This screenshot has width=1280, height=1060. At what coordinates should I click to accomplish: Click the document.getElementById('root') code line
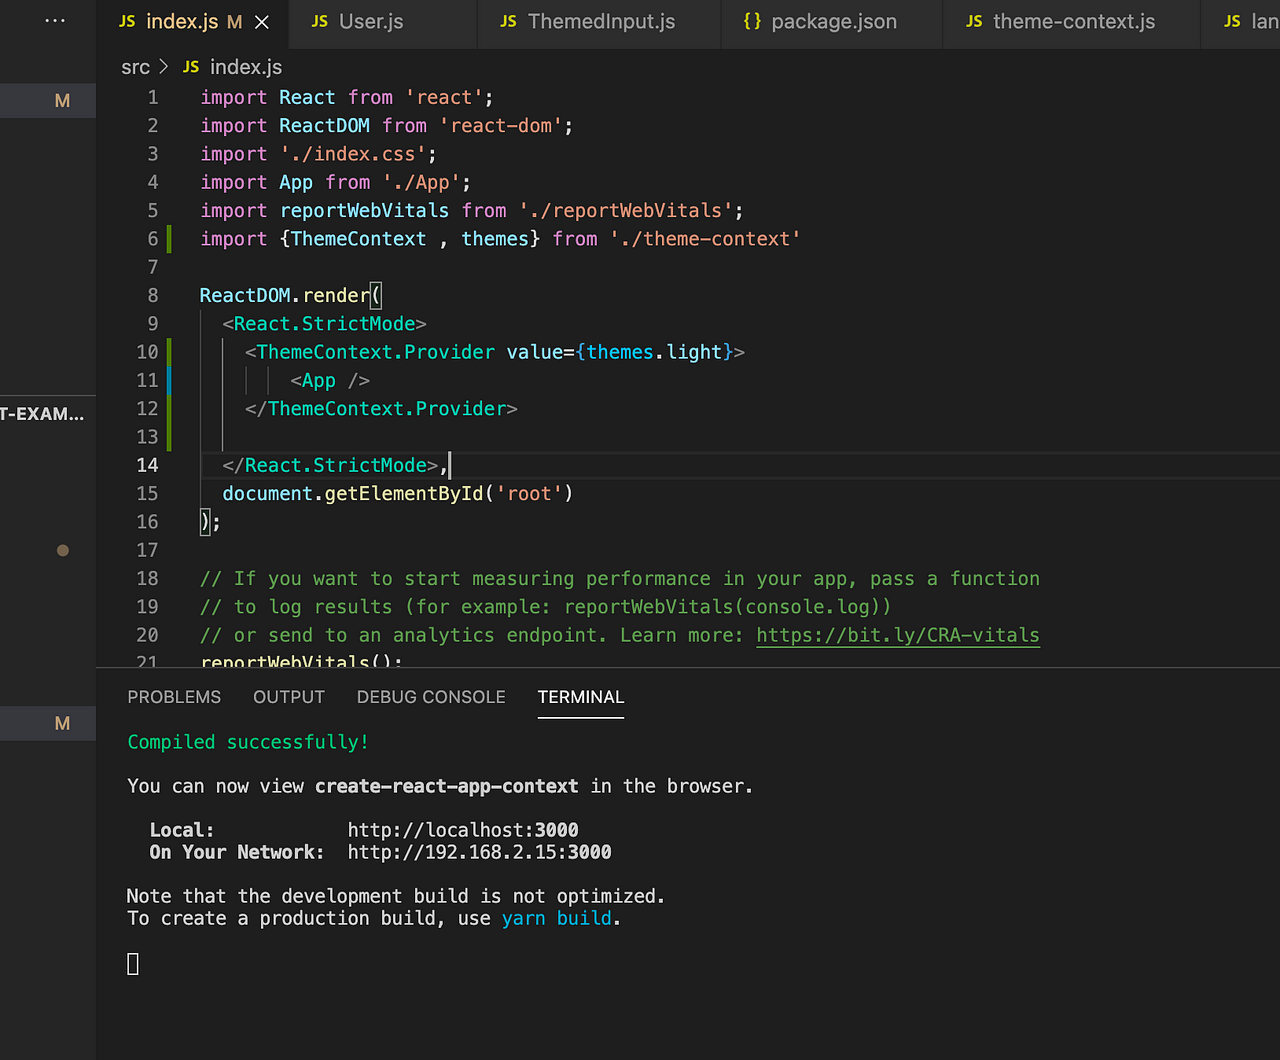[x=398, y=493]
